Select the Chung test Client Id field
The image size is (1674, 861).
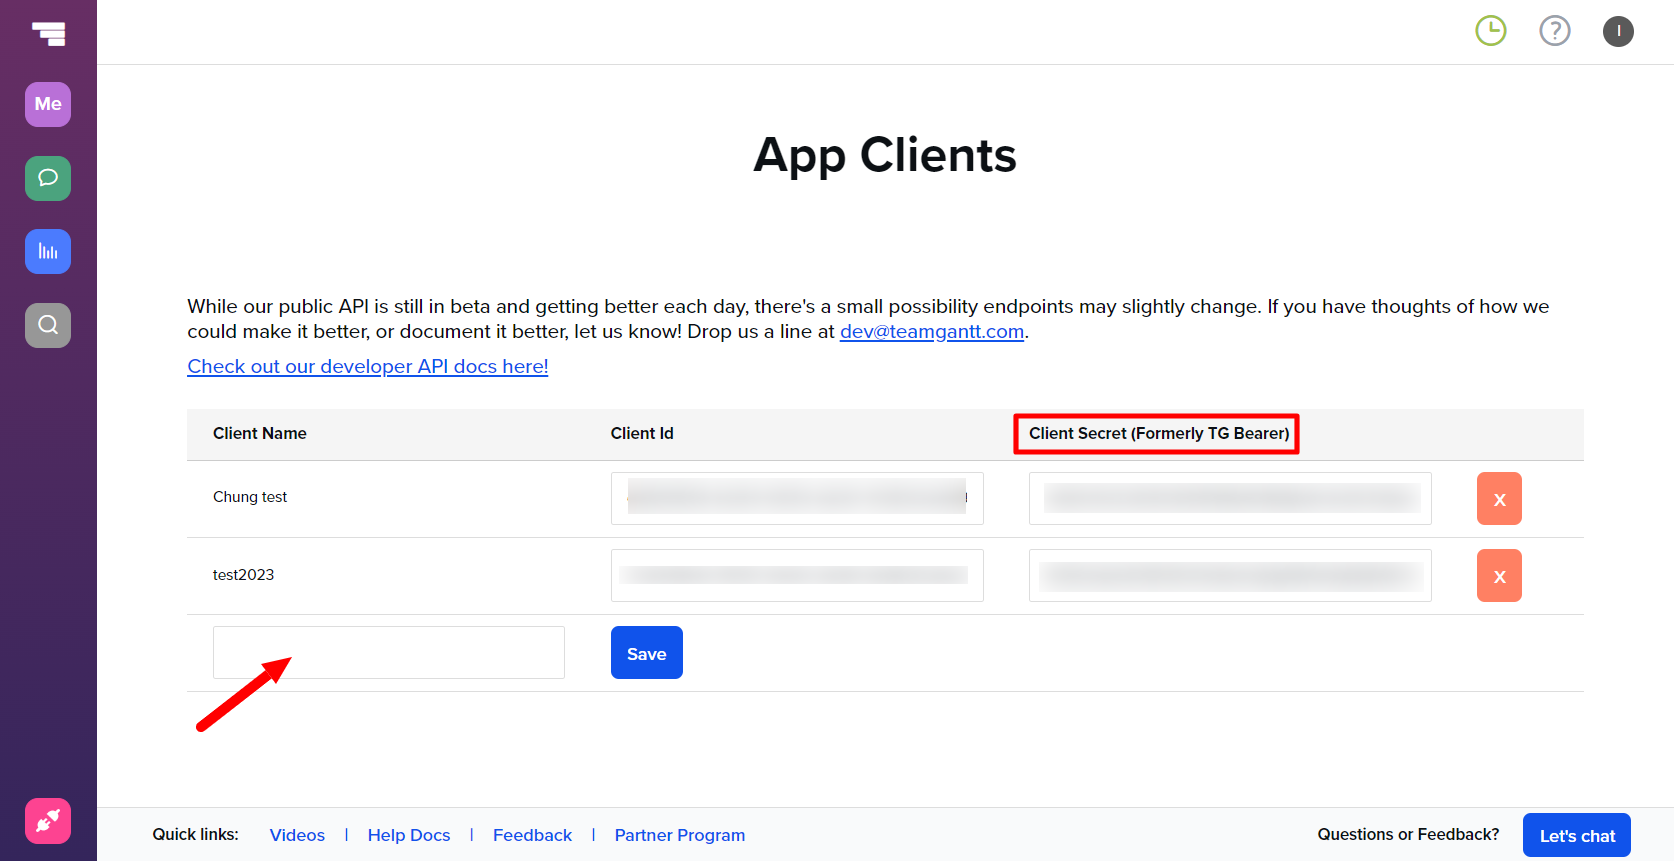(x=797, y=499)
